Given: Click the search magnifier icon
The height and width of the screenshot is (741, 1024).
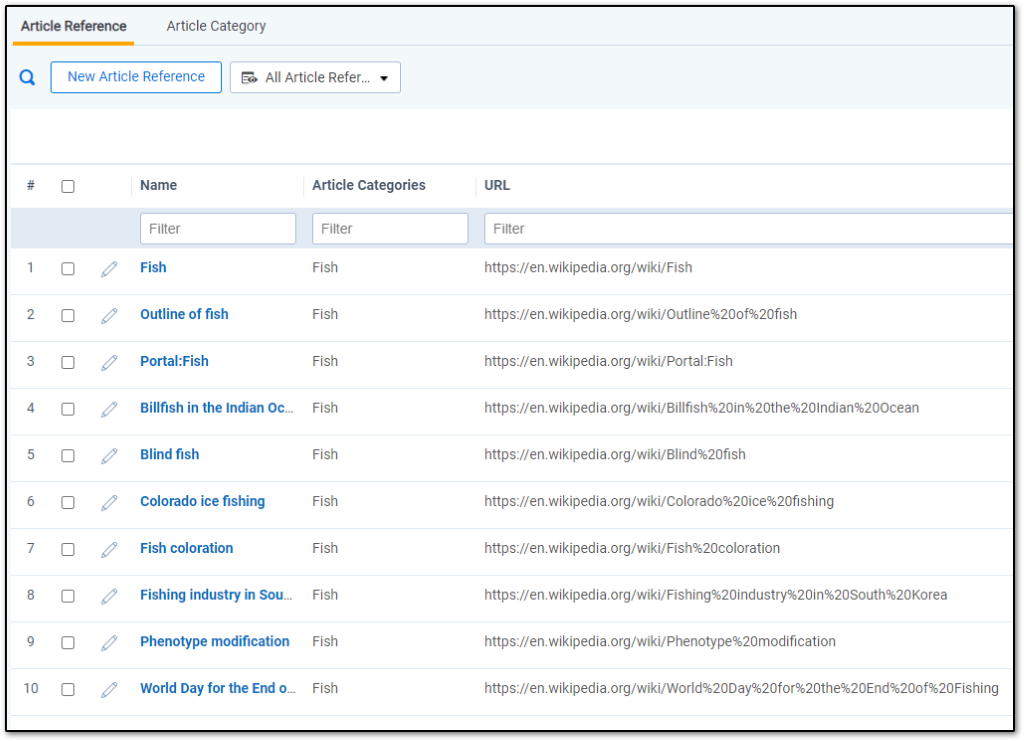Looking at the screenshot, I should [x=27, y=78].
